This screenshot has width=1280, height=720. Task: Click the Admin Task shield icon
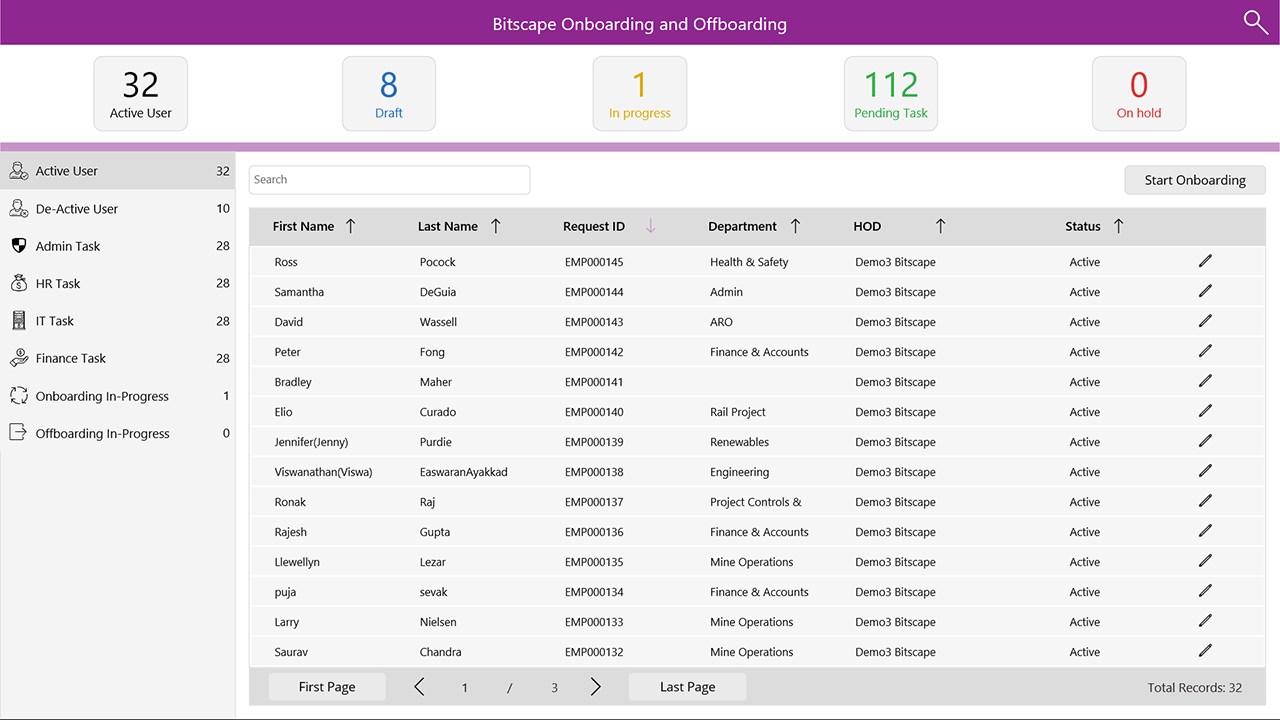[18, 246]
